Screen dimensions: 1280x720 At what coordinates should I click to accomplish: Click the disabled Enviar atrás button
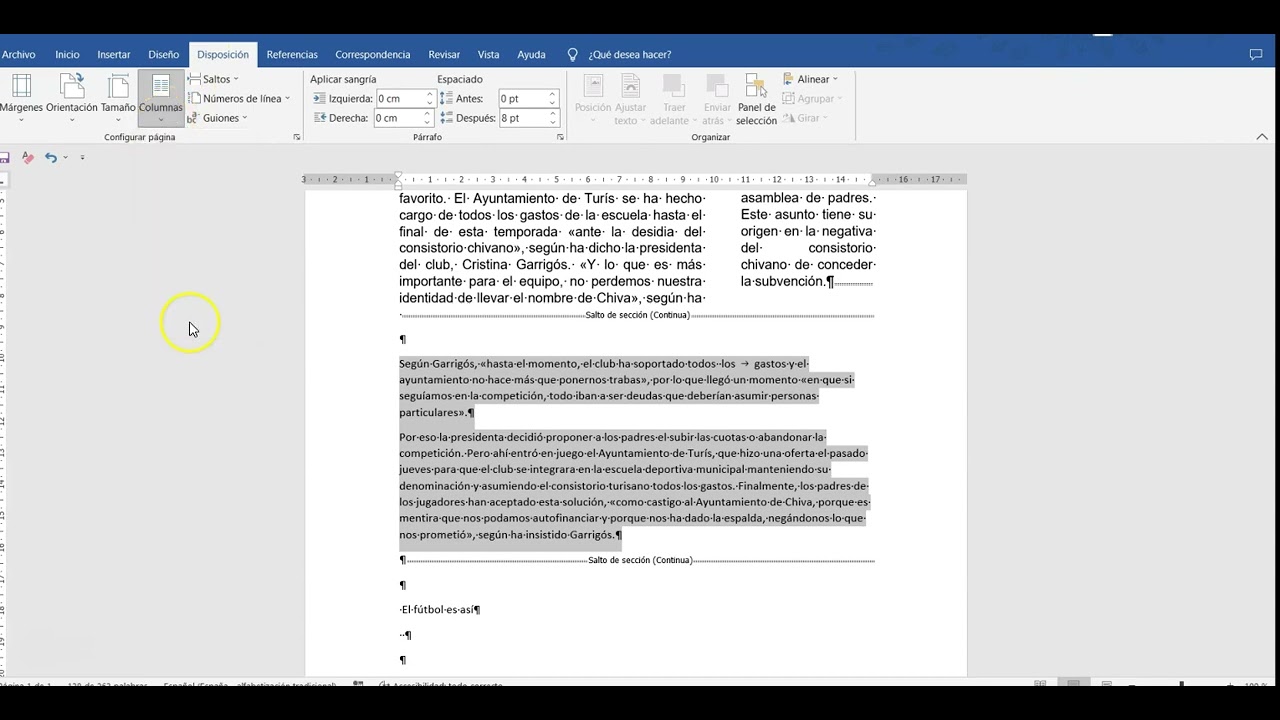[717, 99]
